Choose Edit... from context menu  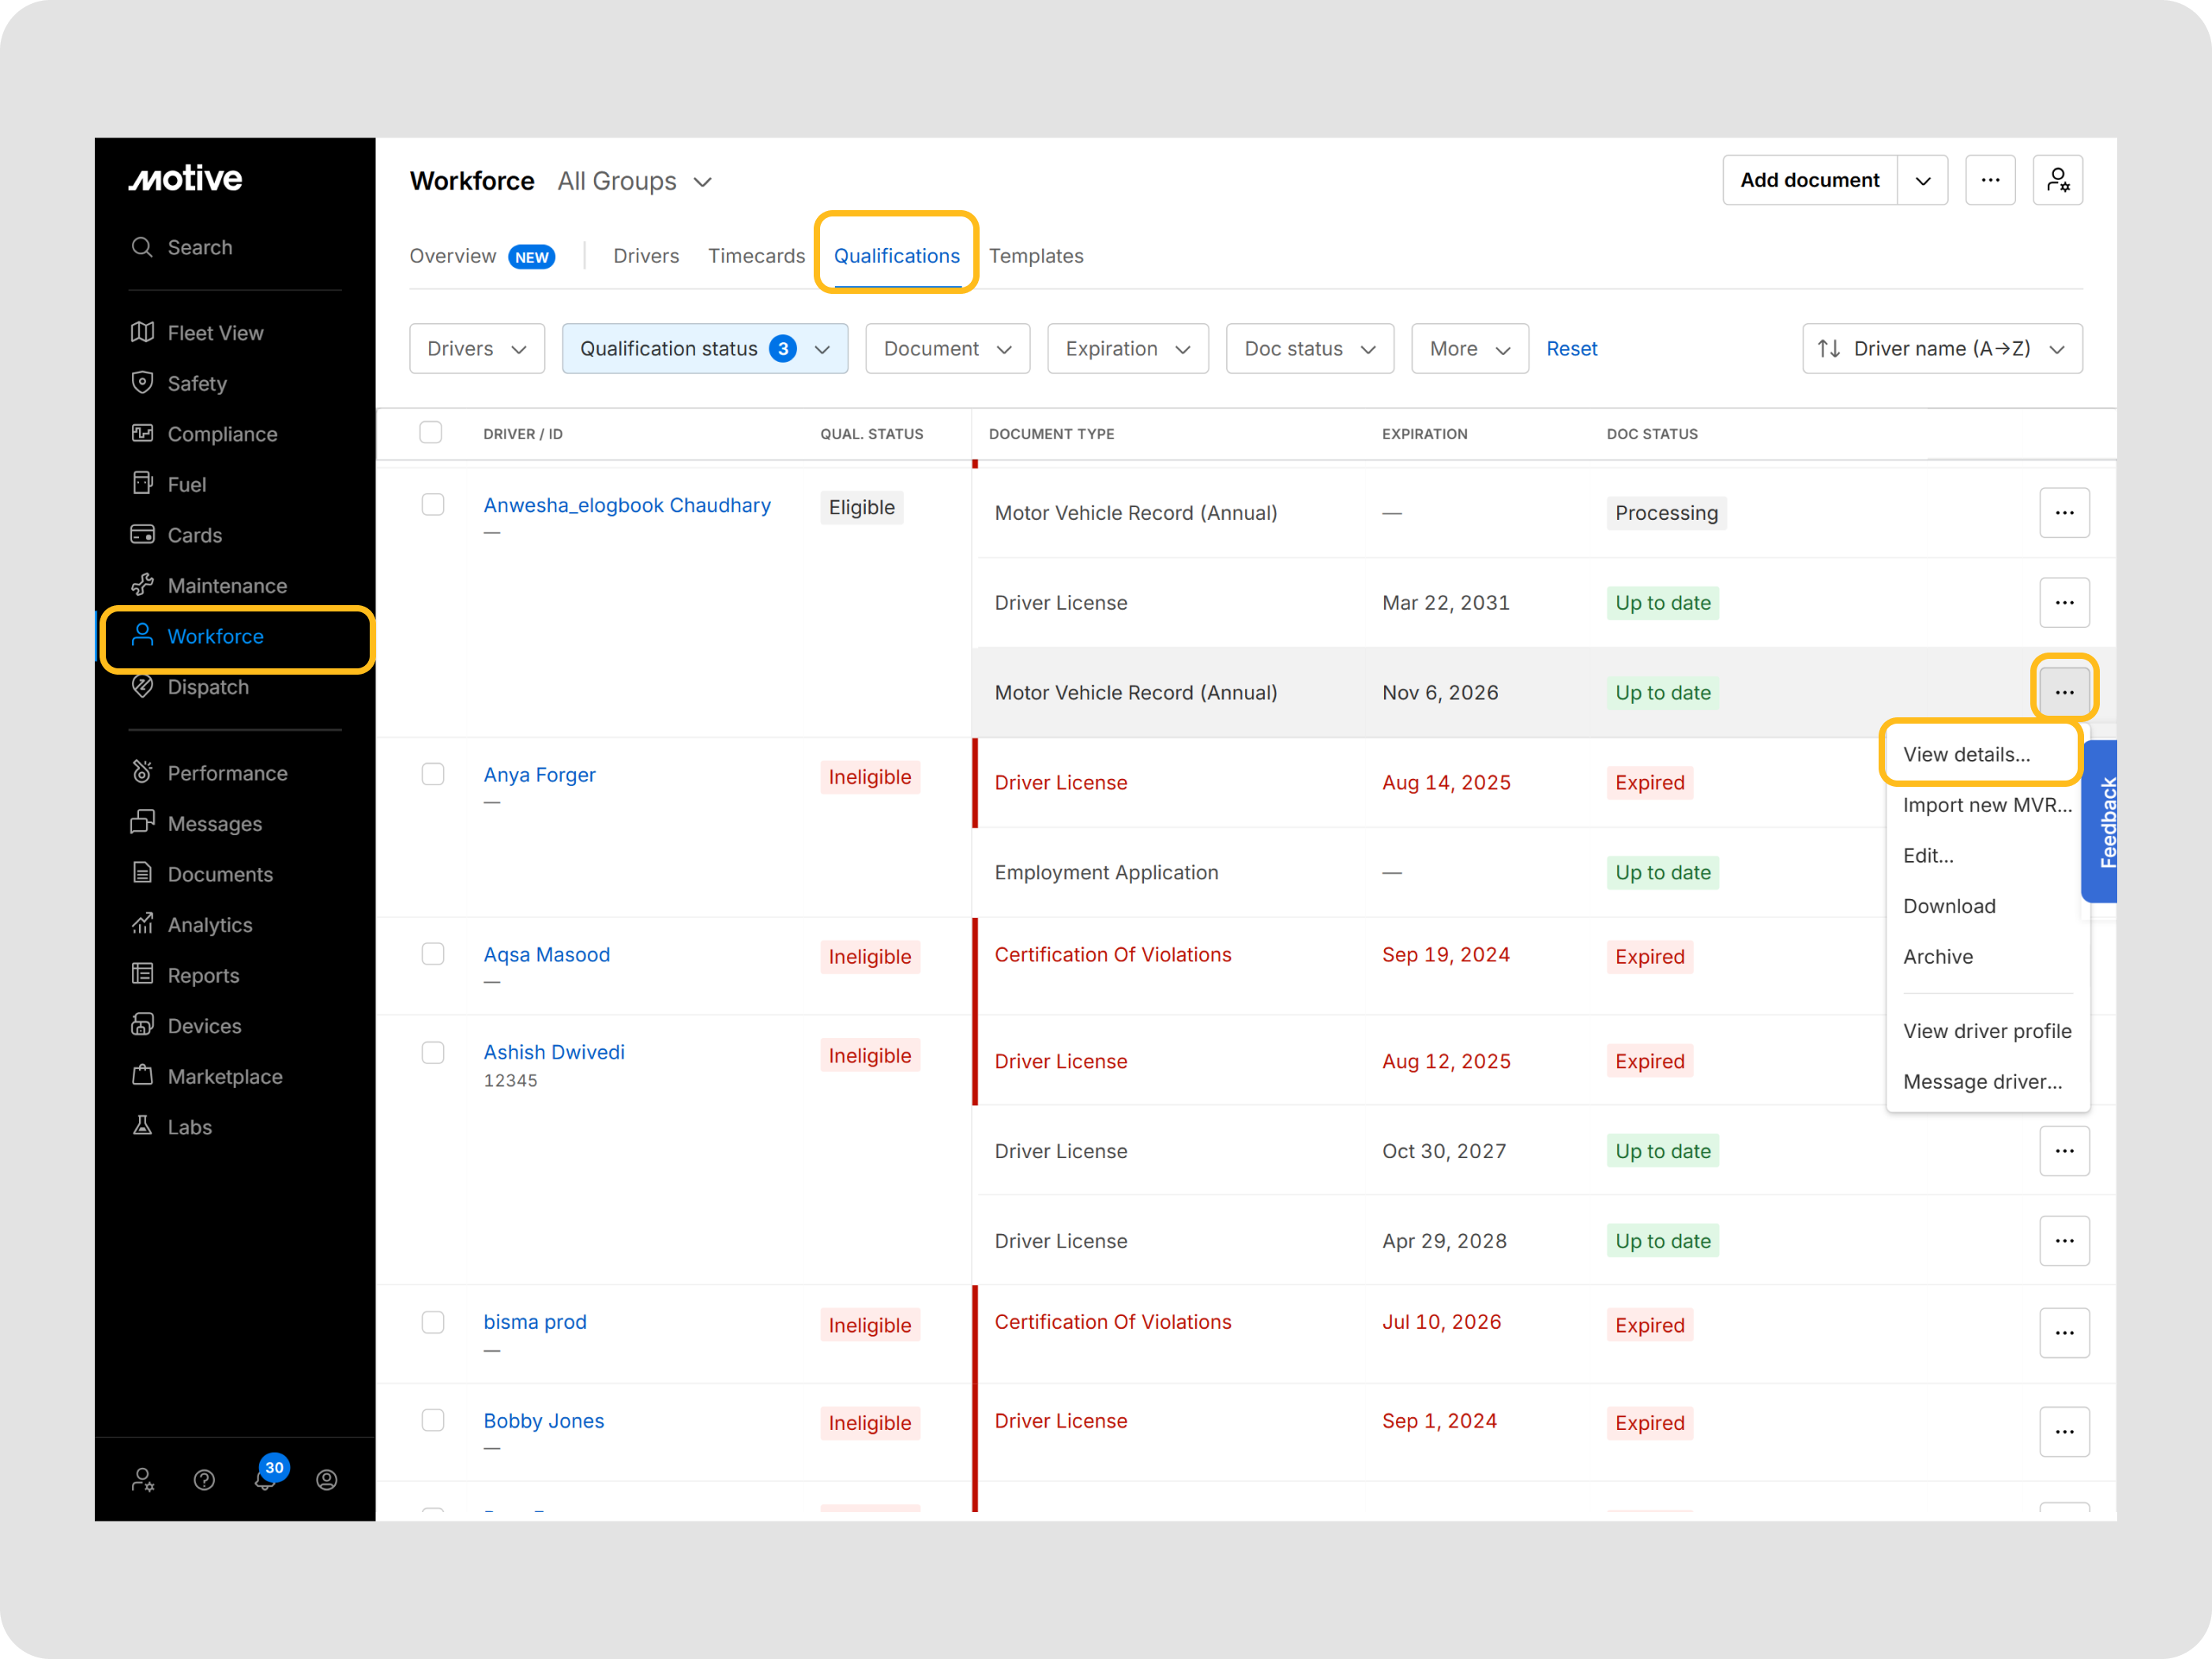pyautogui.click(x=1988, y=856)
